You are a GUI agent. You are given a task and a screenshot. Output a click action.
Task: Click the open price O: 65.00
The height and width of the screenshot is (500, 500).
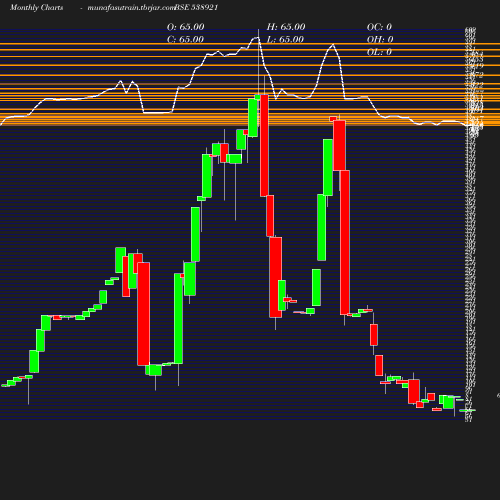click(185, 27)
